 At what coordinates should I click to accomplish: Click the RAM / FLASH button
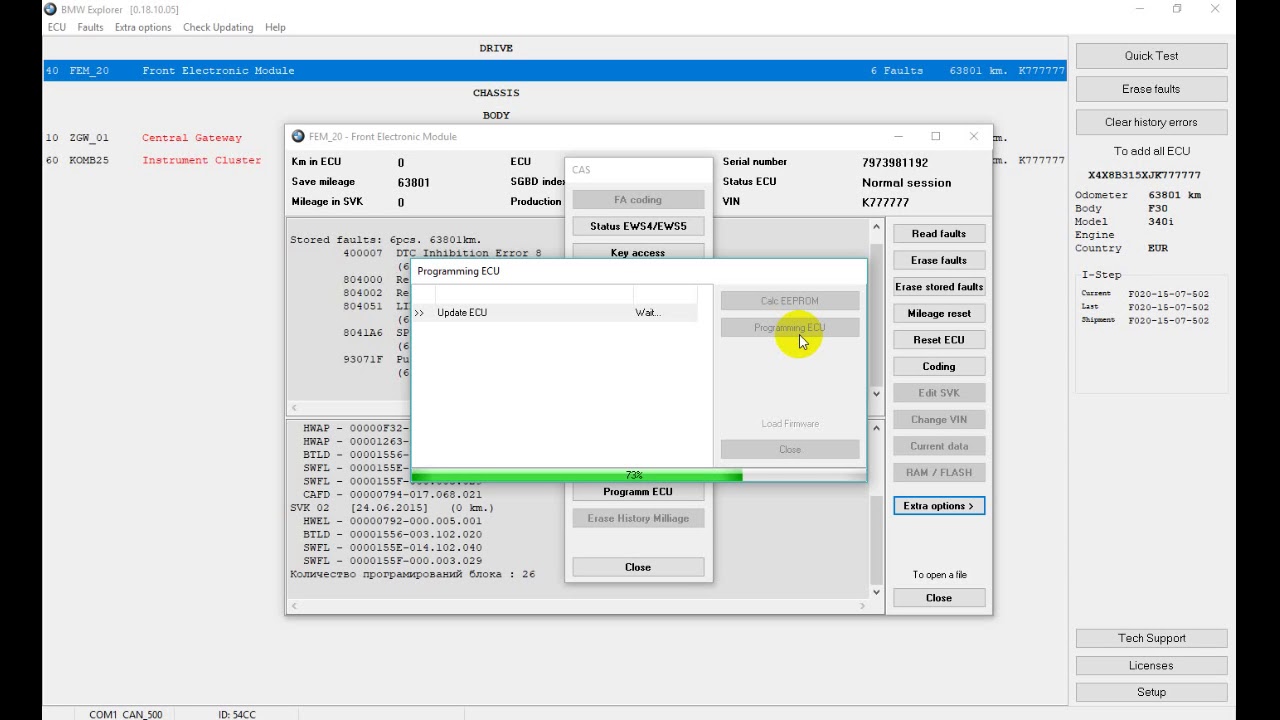pos(939,472)
